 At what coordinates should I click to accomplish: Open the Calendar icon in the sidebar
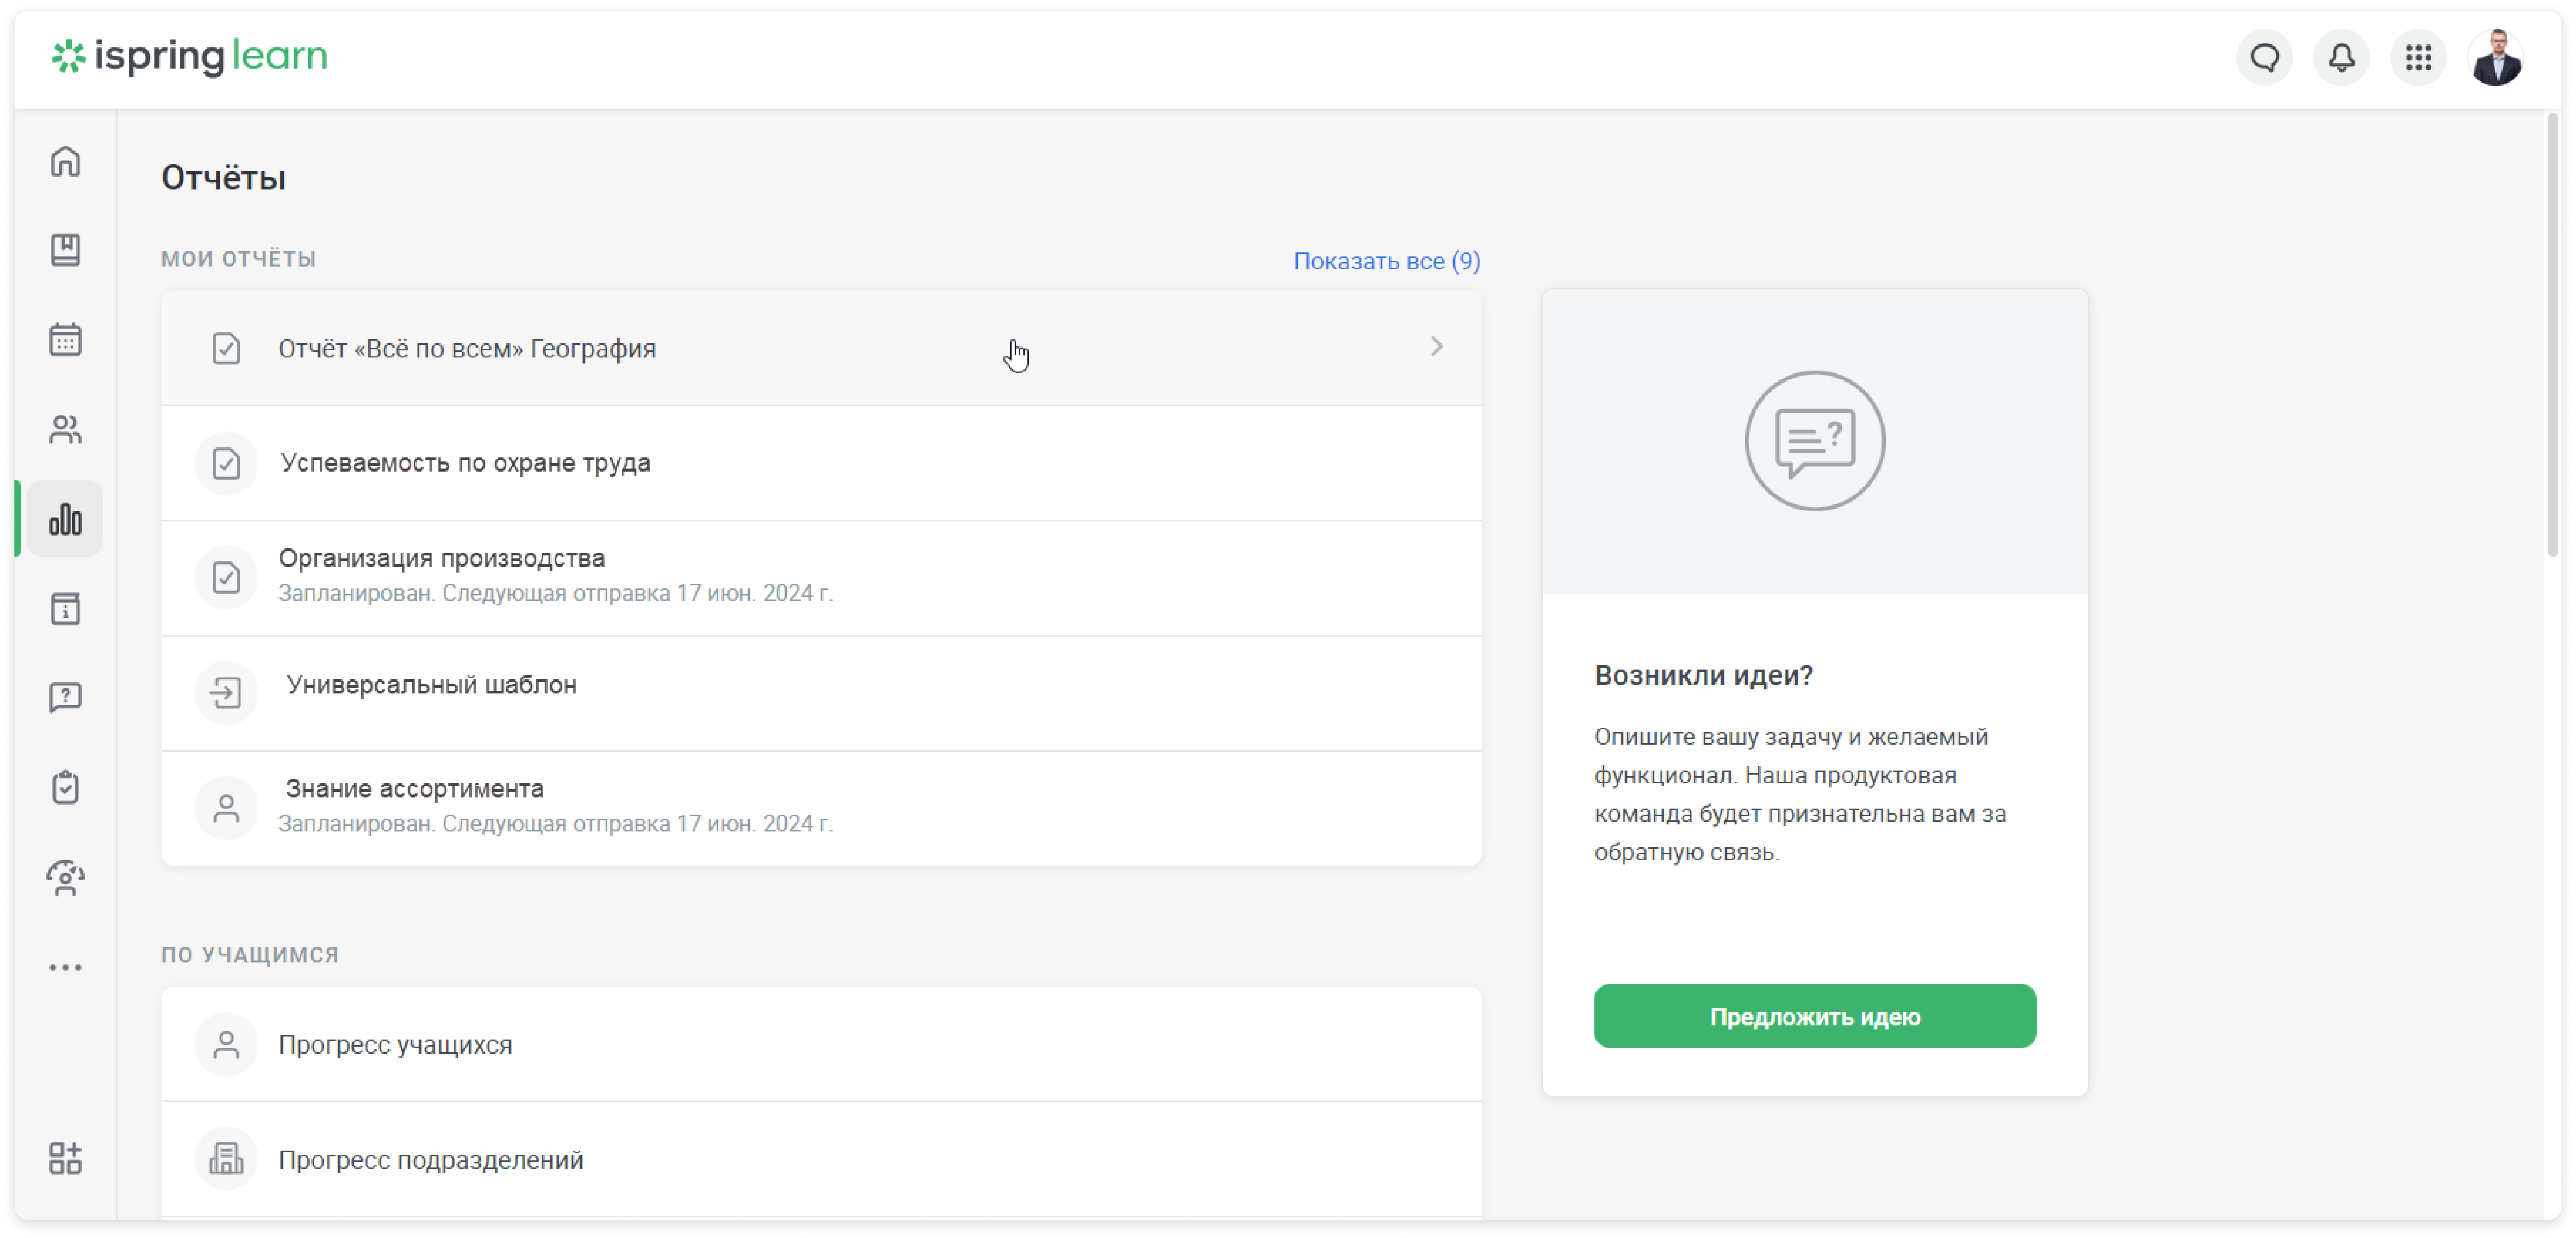coord(65,340)
